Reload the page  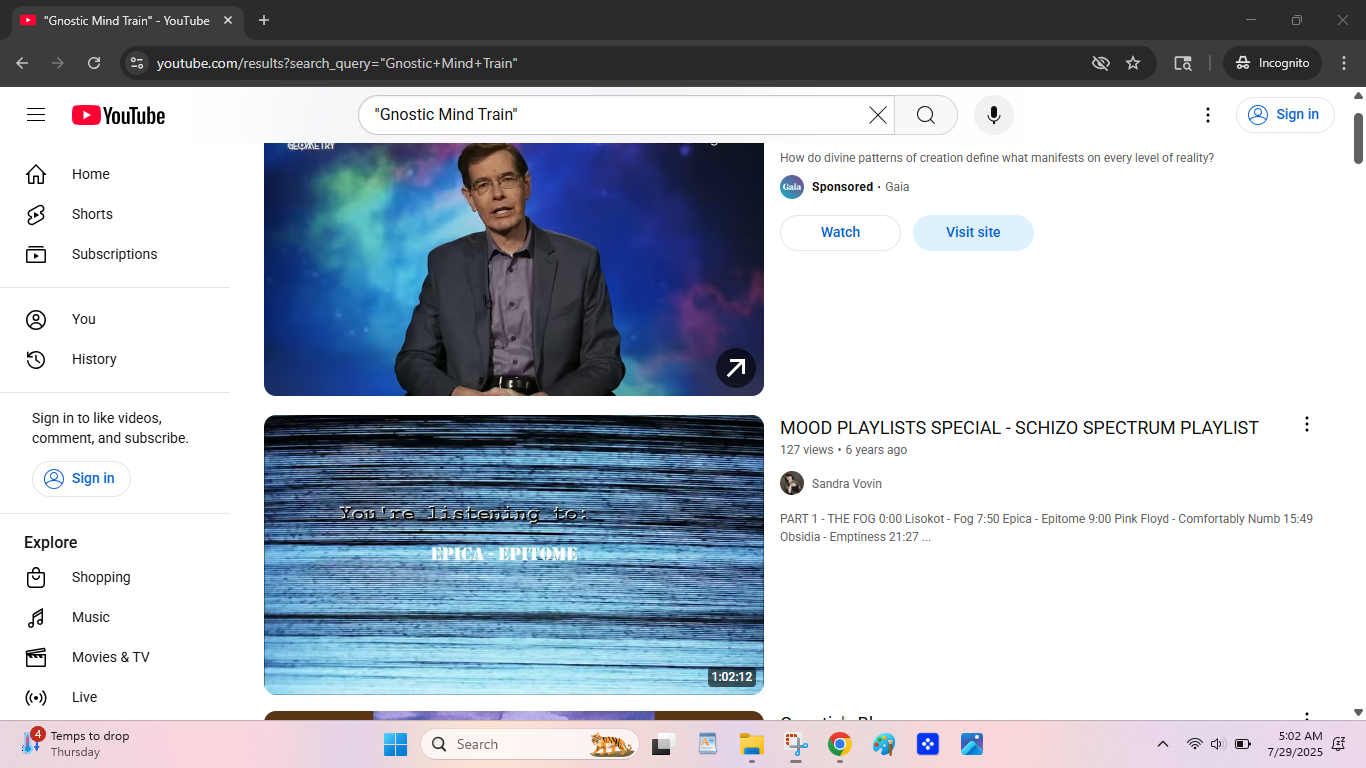94,63
